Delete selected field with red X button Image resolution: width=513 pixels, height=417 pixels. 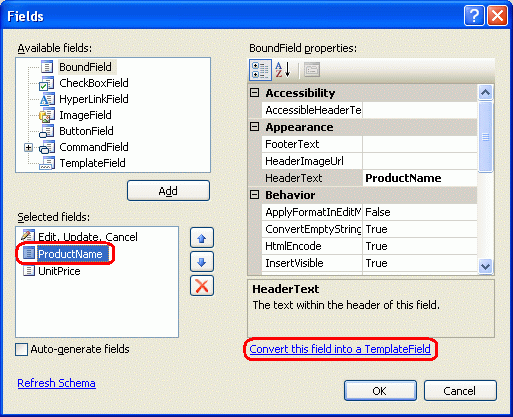[x=202, y=286]
